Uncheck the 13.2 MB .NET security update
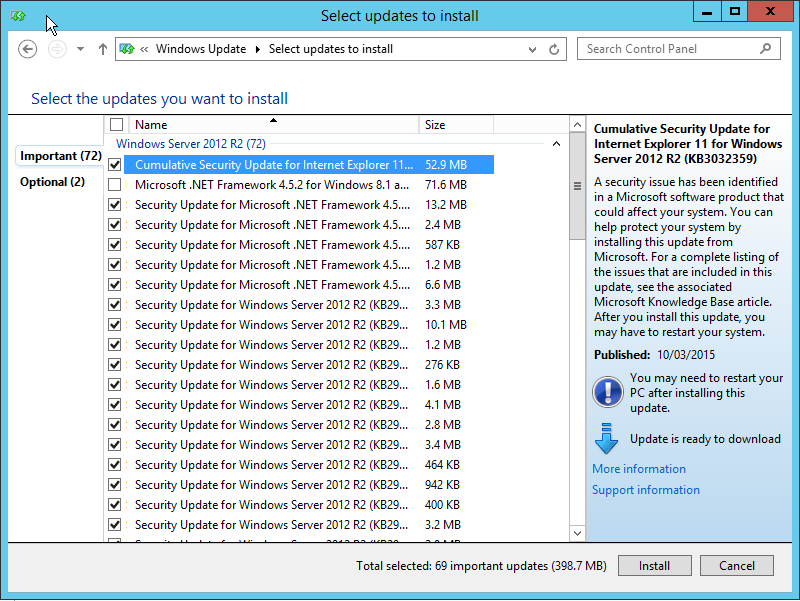 [115, 205]
